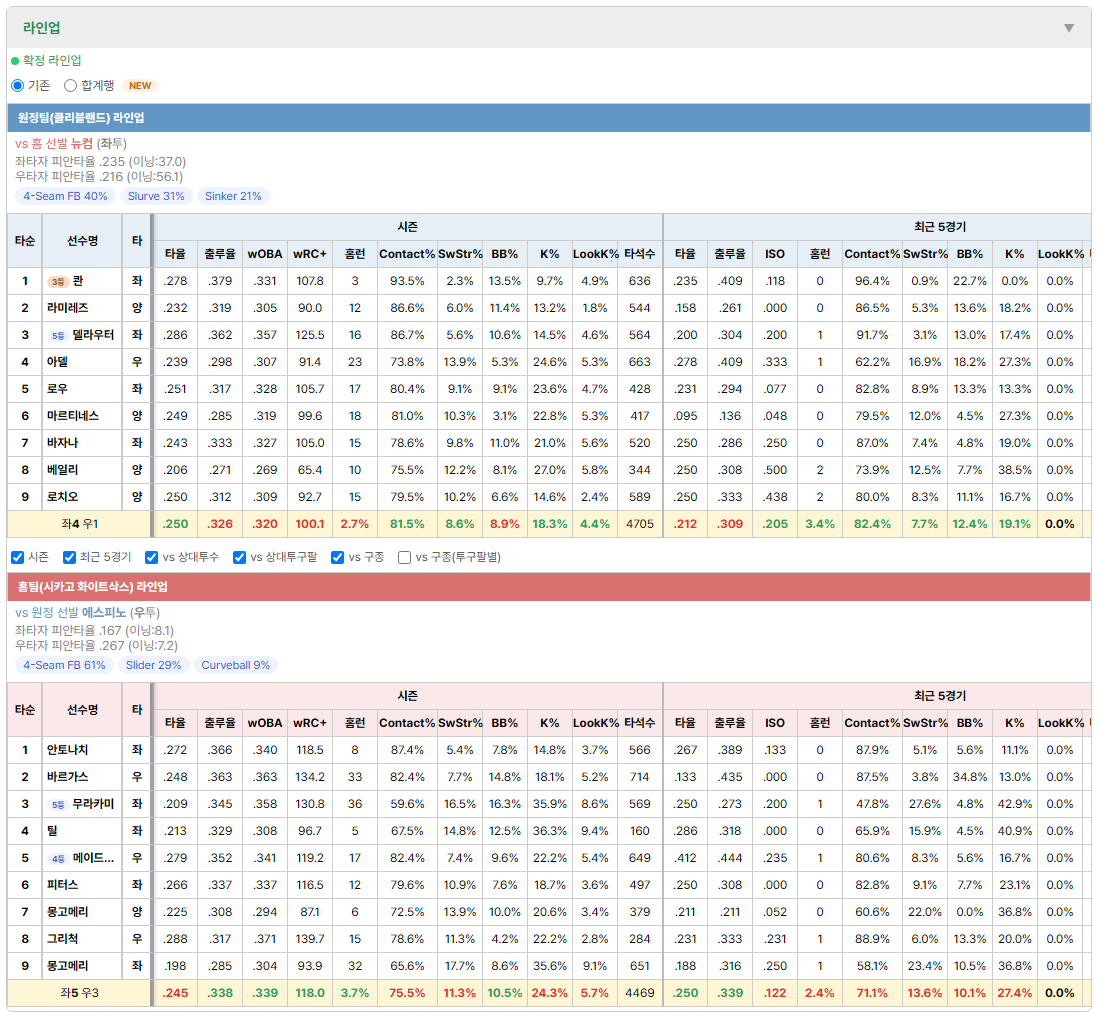The image size is (1098, 1018).
Task: Click 타석수 column header in Cleveland table
Action: pos(639,254)
